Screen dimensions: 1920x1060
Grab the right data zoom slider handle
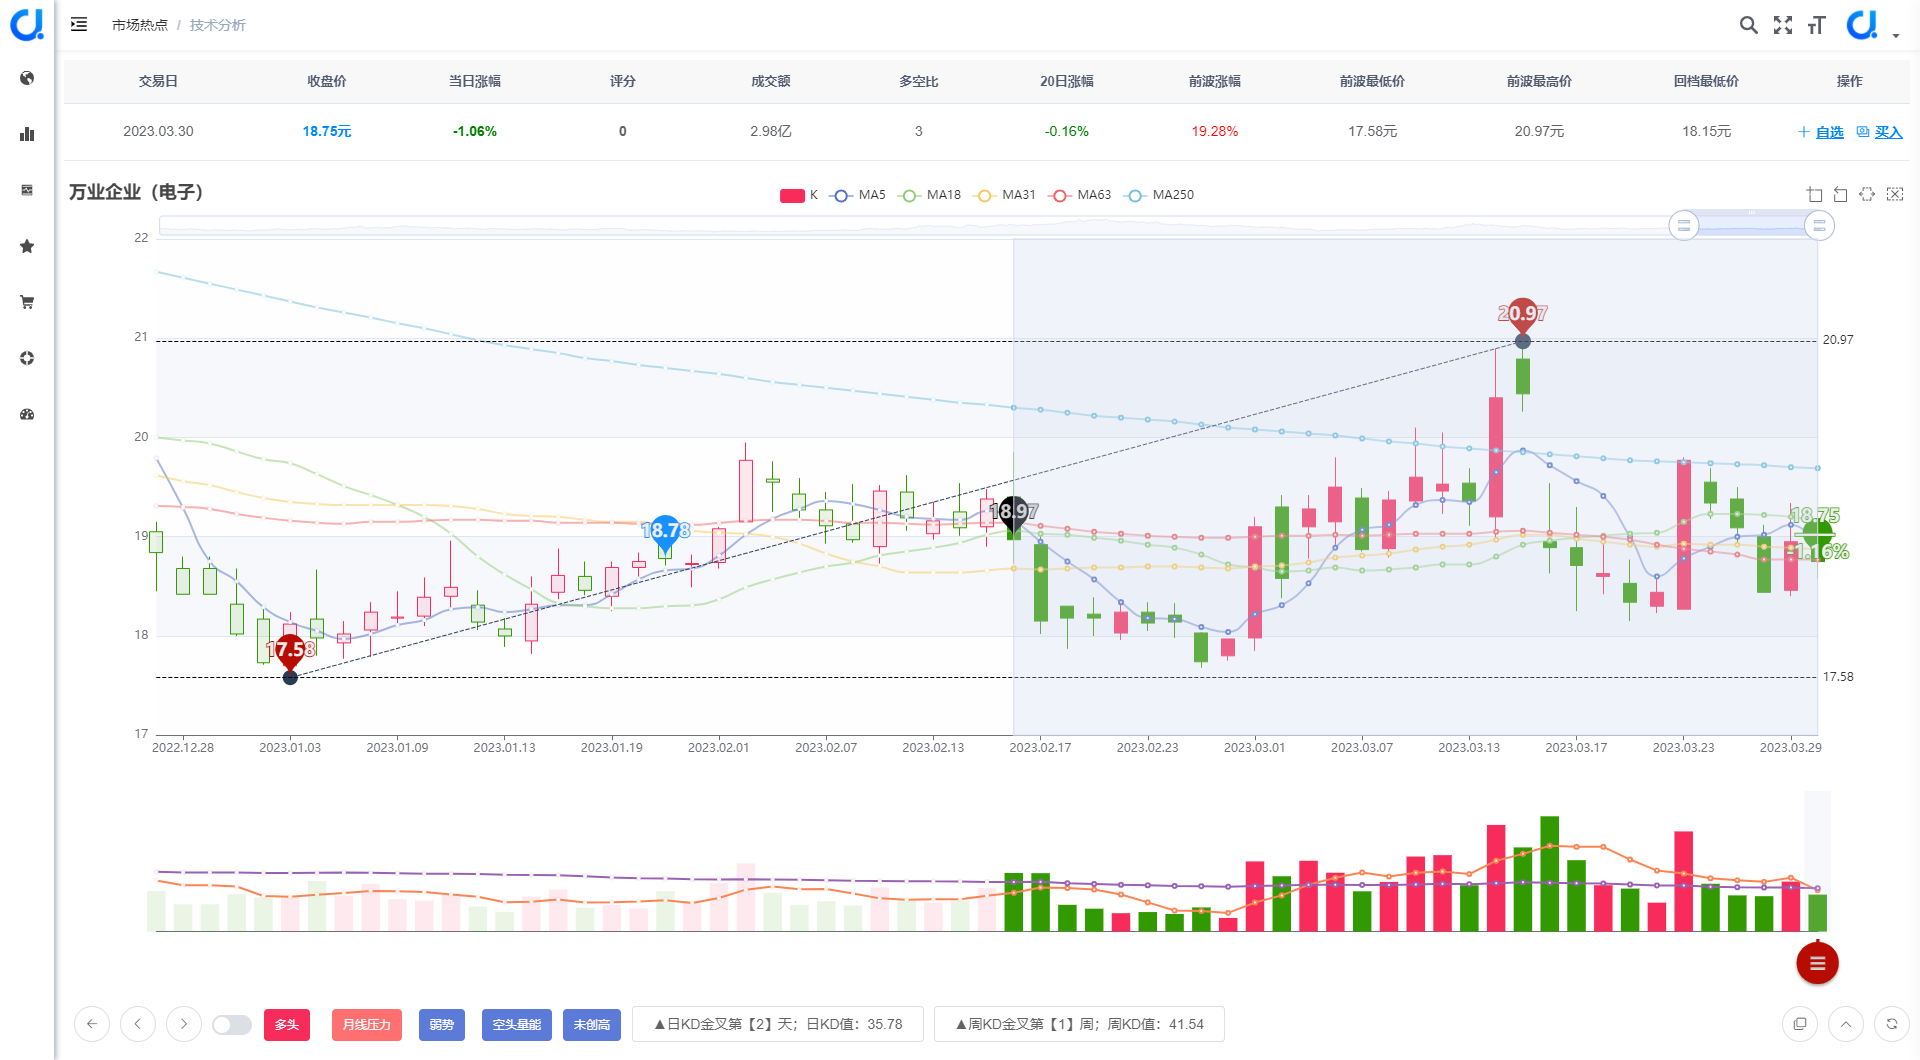[1819, 226]
